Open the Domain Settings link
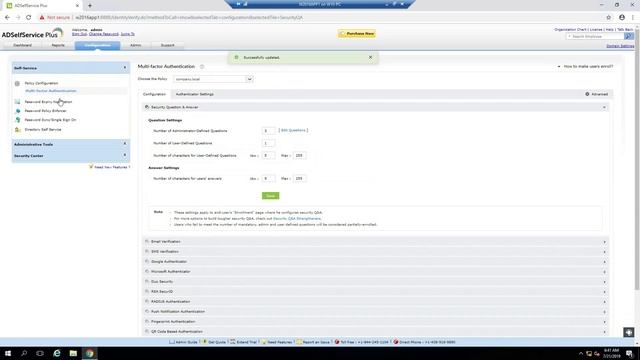This screenshot has width=640, height=360. [x=620, y=46]
